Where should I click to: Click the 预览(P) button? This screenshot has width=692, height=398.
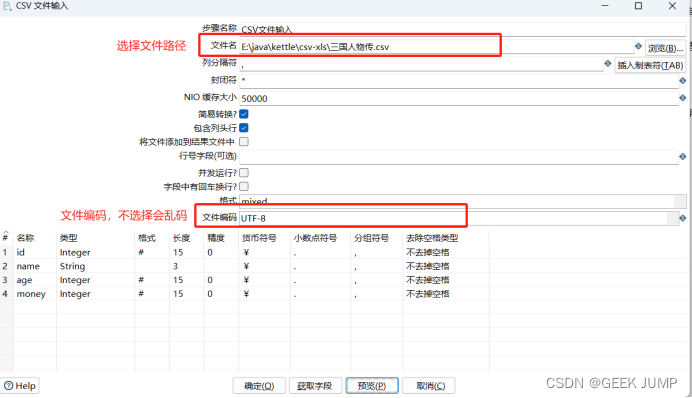(x=372, y=386)
